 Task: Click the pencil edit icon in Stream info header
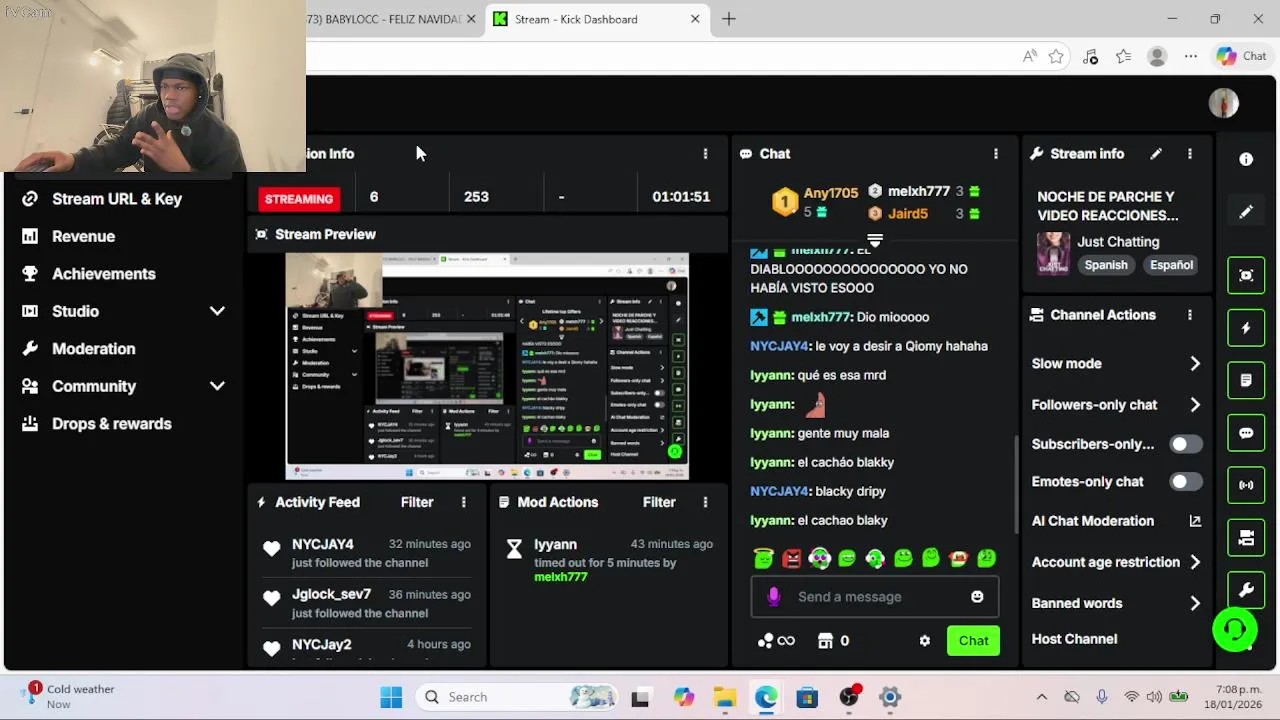click(1156, 154)
